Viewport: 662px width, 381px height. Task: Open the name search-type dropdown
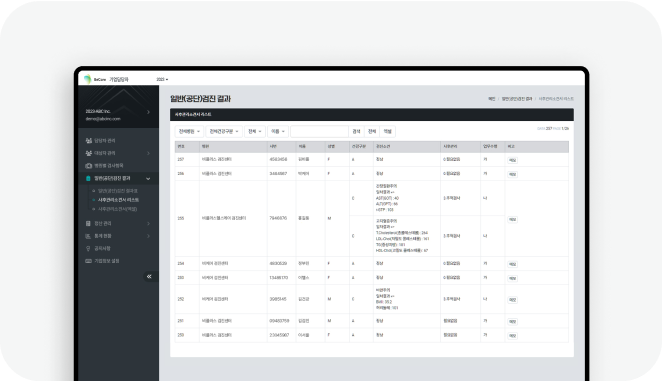pos(278,131)
